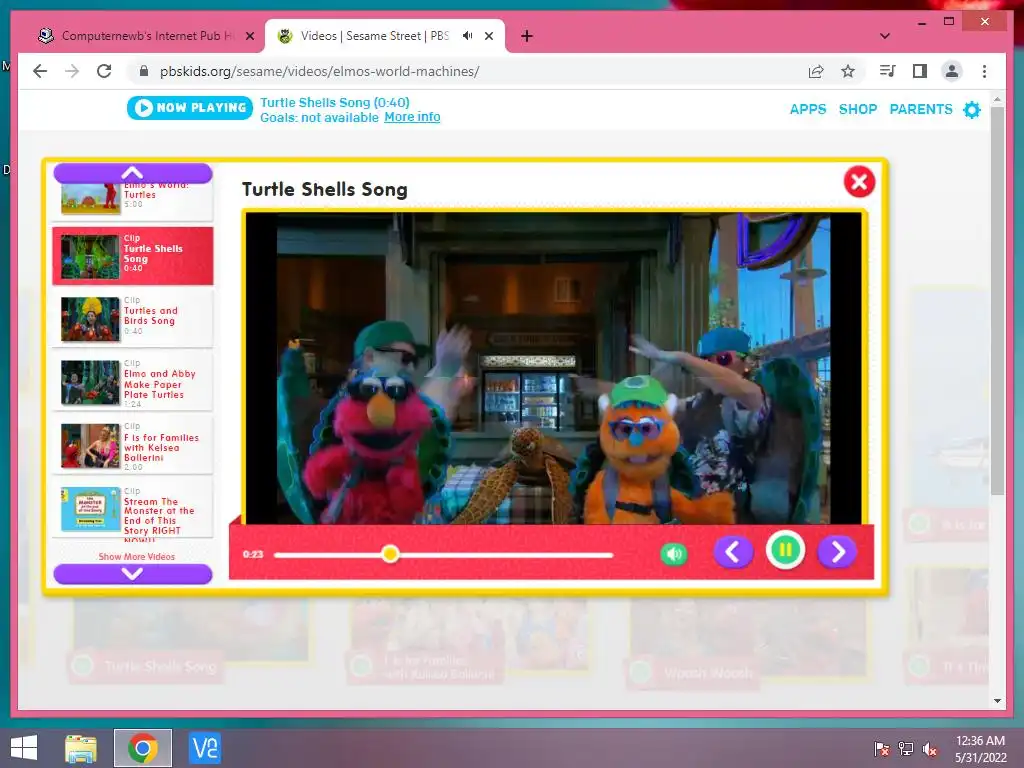The image size is (1024, 768).
Task: Share this page from the address bar
Action: click(x=816, y=71)
